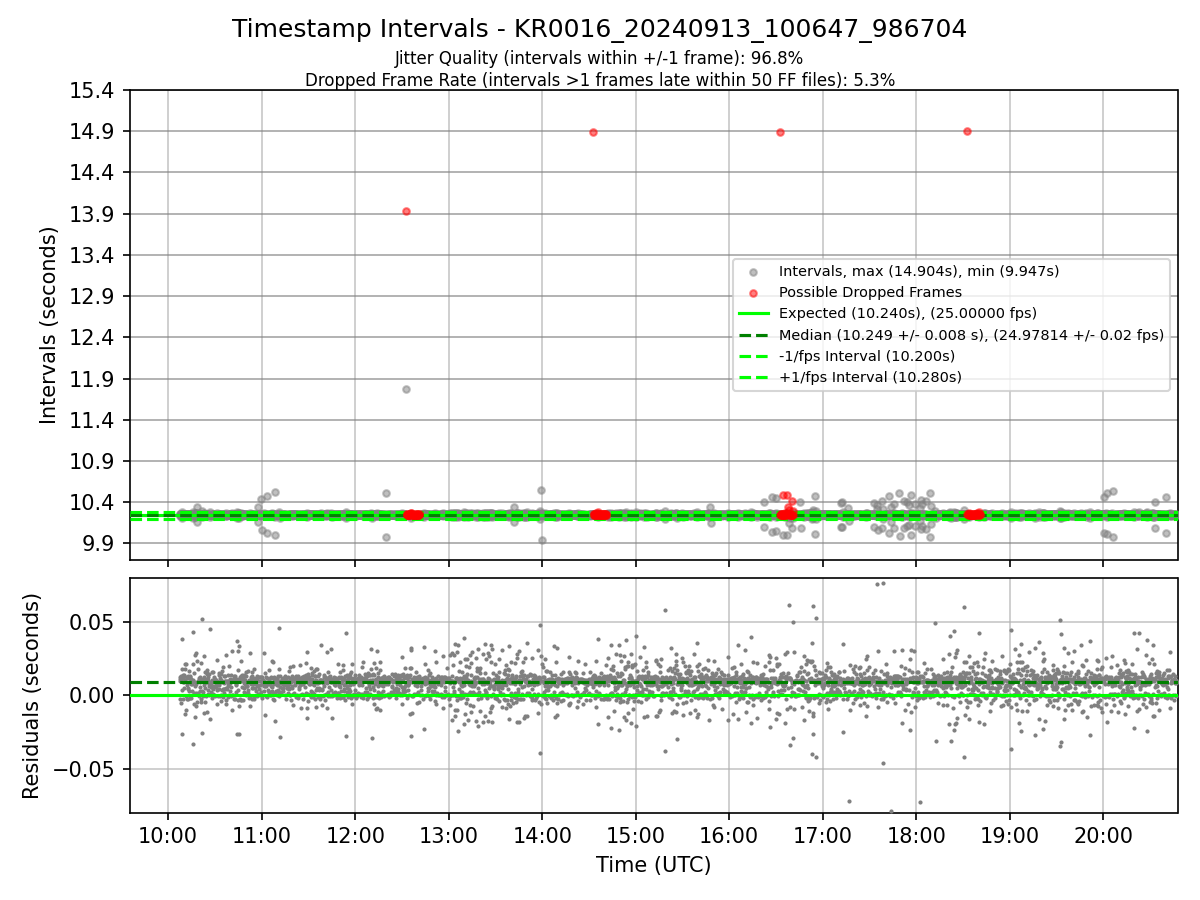This screenshot has height=900, width=1200.
Task: Click the 10:00 time tick label
Action: pos(167,835)
